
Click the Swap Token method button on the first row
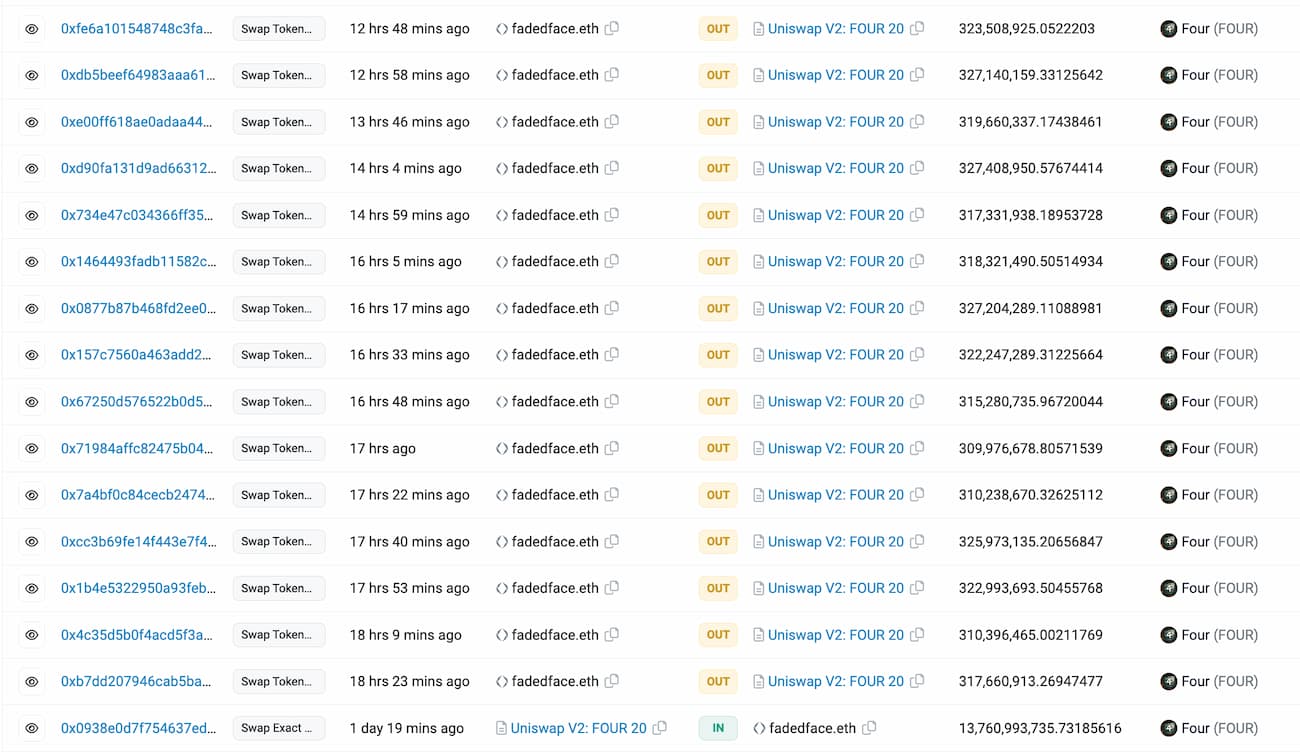click(x=279, y=29)
